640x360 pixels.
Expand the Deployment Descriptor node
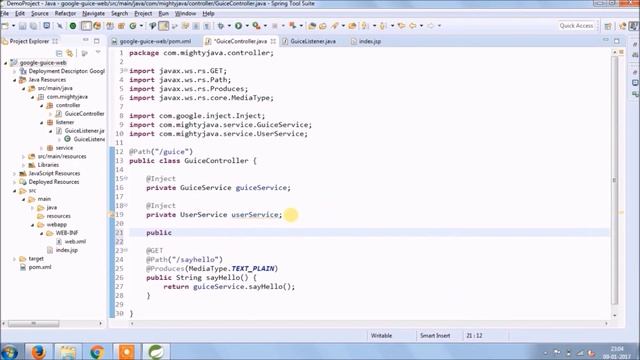click(15, 71)
